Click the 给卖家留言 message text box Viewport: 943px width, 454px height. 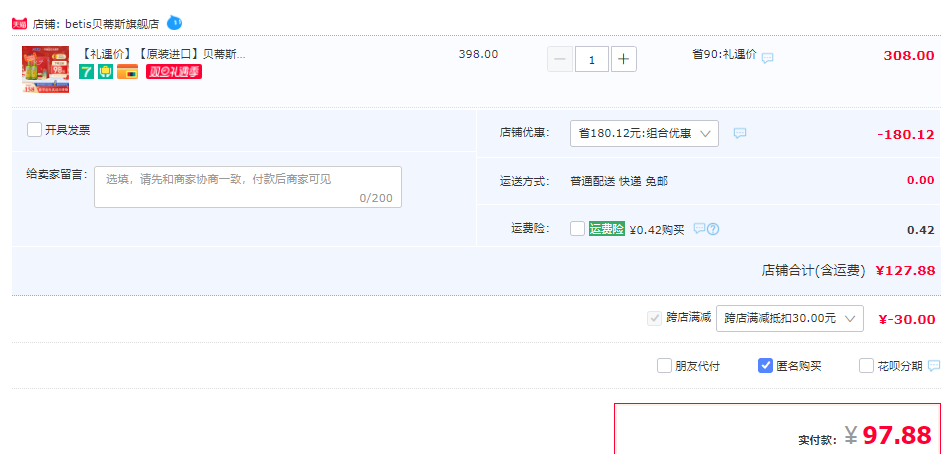tap(248, 187)
